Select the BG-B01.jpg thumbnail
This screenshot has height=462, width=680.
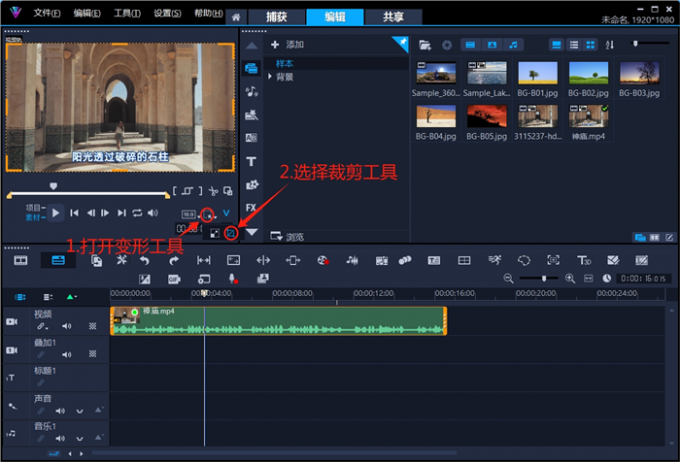(538, 77)
